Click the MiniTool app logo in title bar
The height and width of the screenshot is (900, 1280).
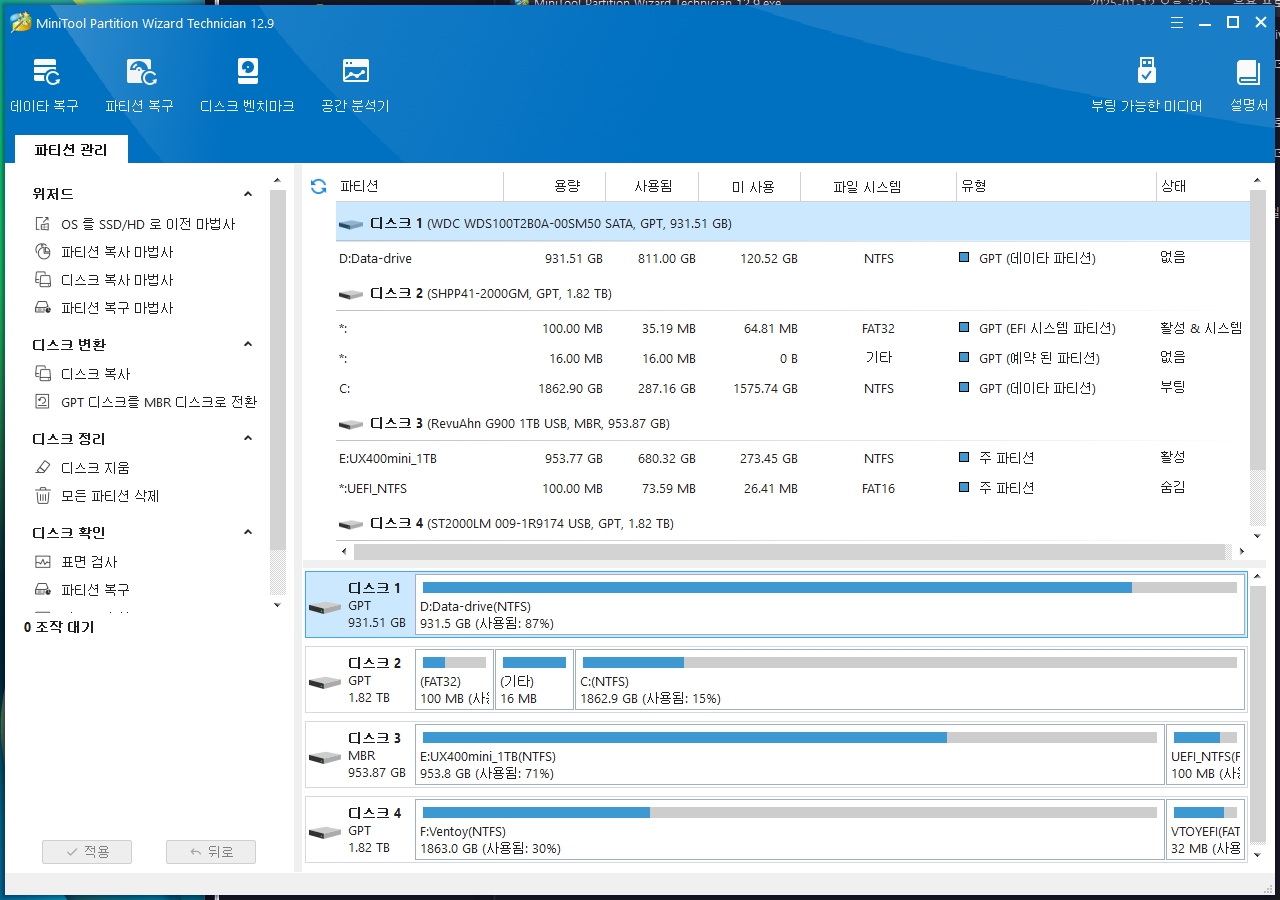[20, 22]
